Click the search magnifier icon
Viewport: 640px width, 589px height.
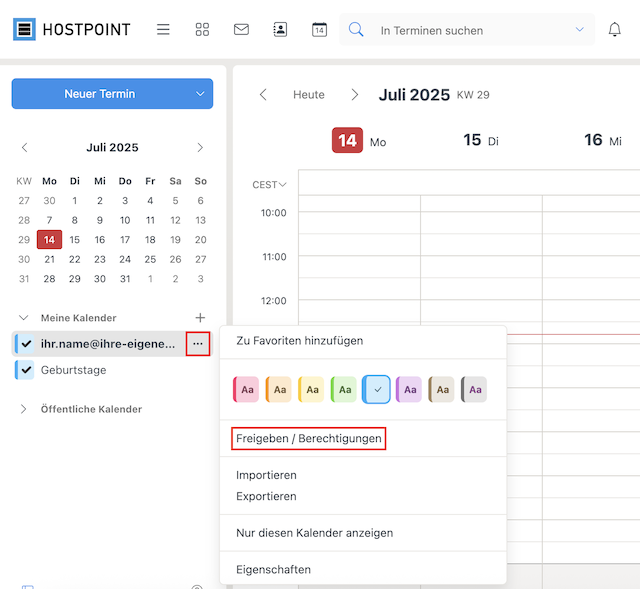coord(356,29)
